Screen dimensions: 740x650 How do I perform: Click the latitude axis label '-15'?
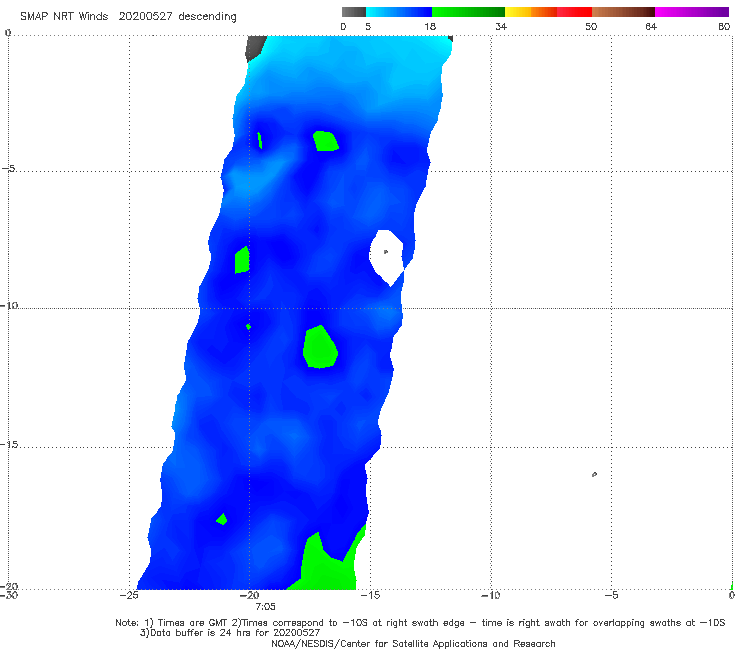click(9, 445)
